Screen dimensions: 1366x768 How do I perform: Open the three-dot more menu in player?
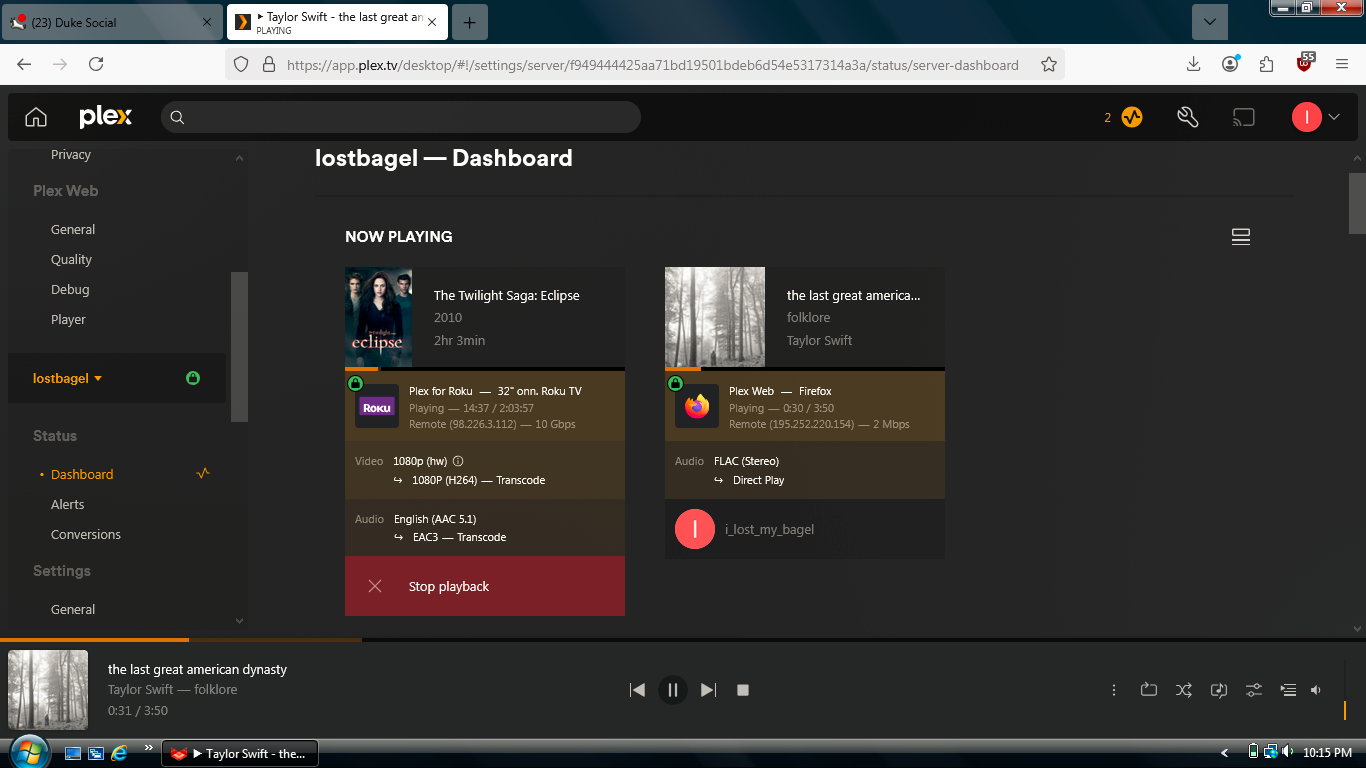point(1114,690)
